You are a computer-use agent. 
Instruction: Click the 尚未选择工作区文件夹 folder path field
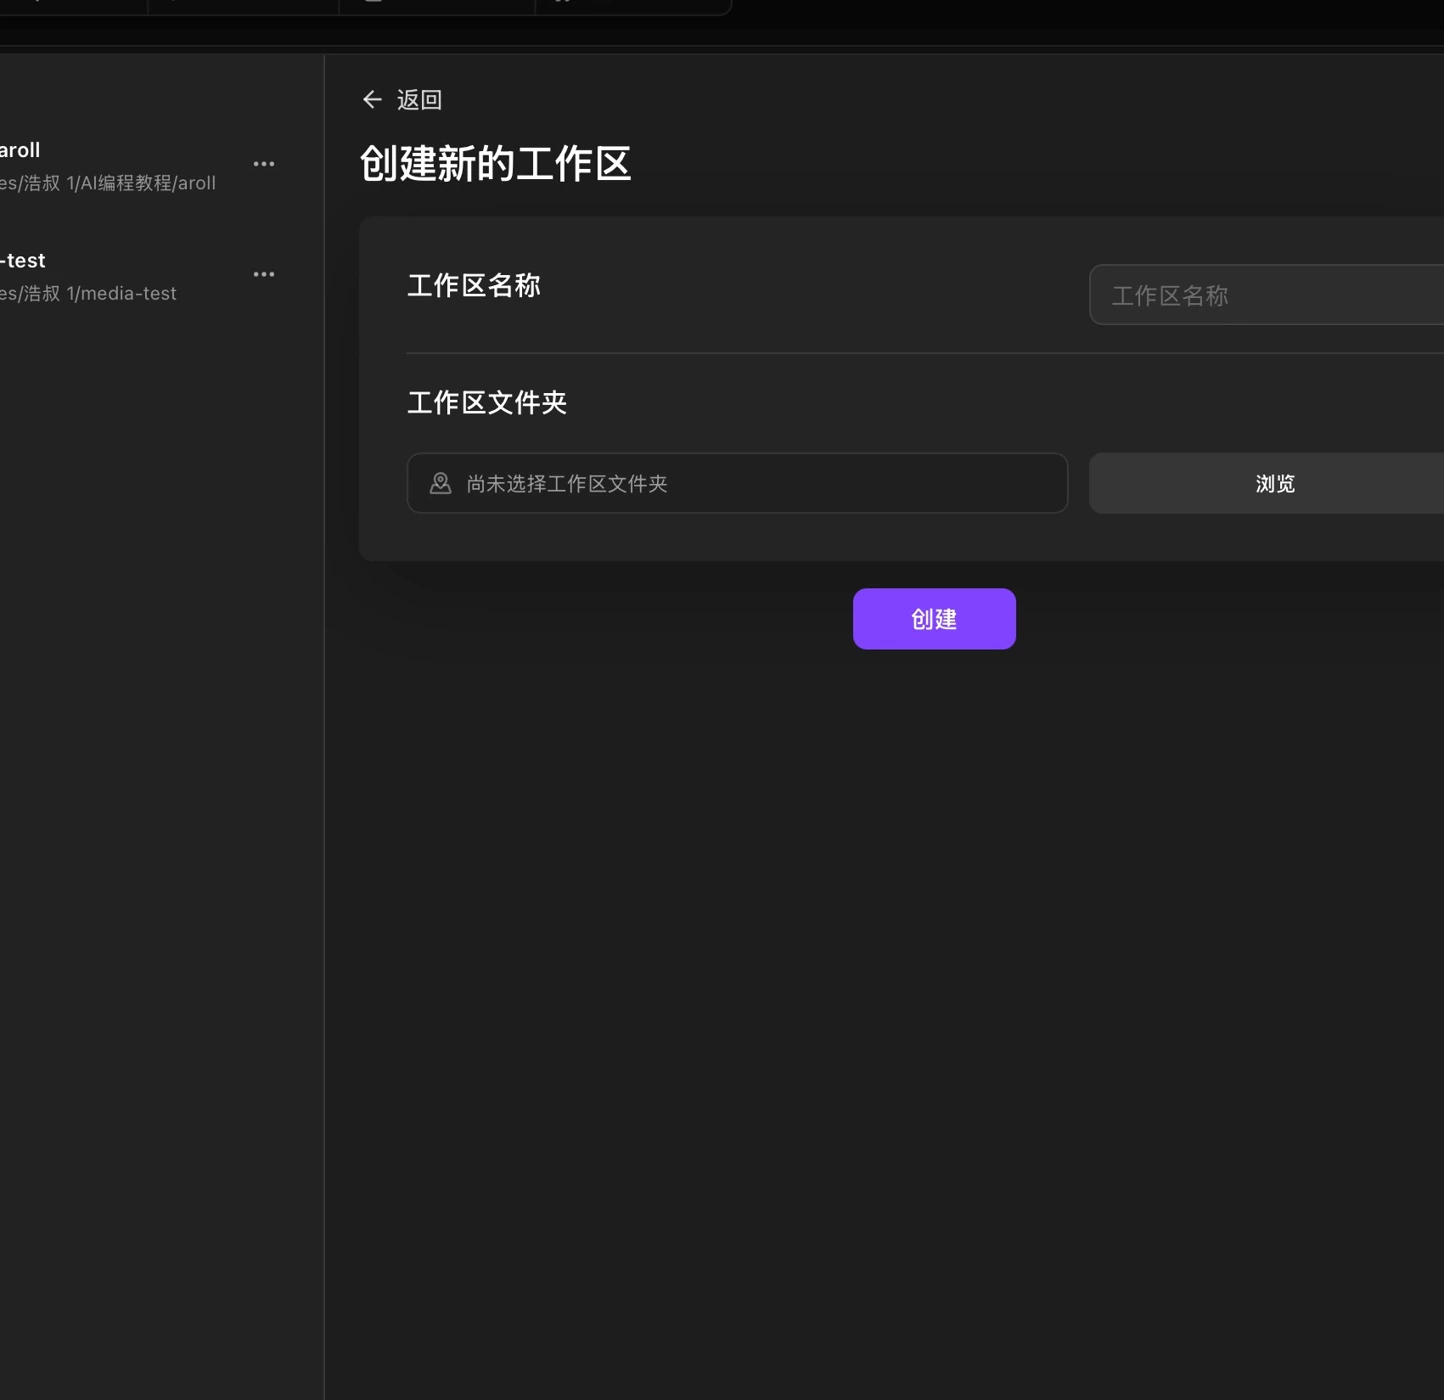[737, 483]
